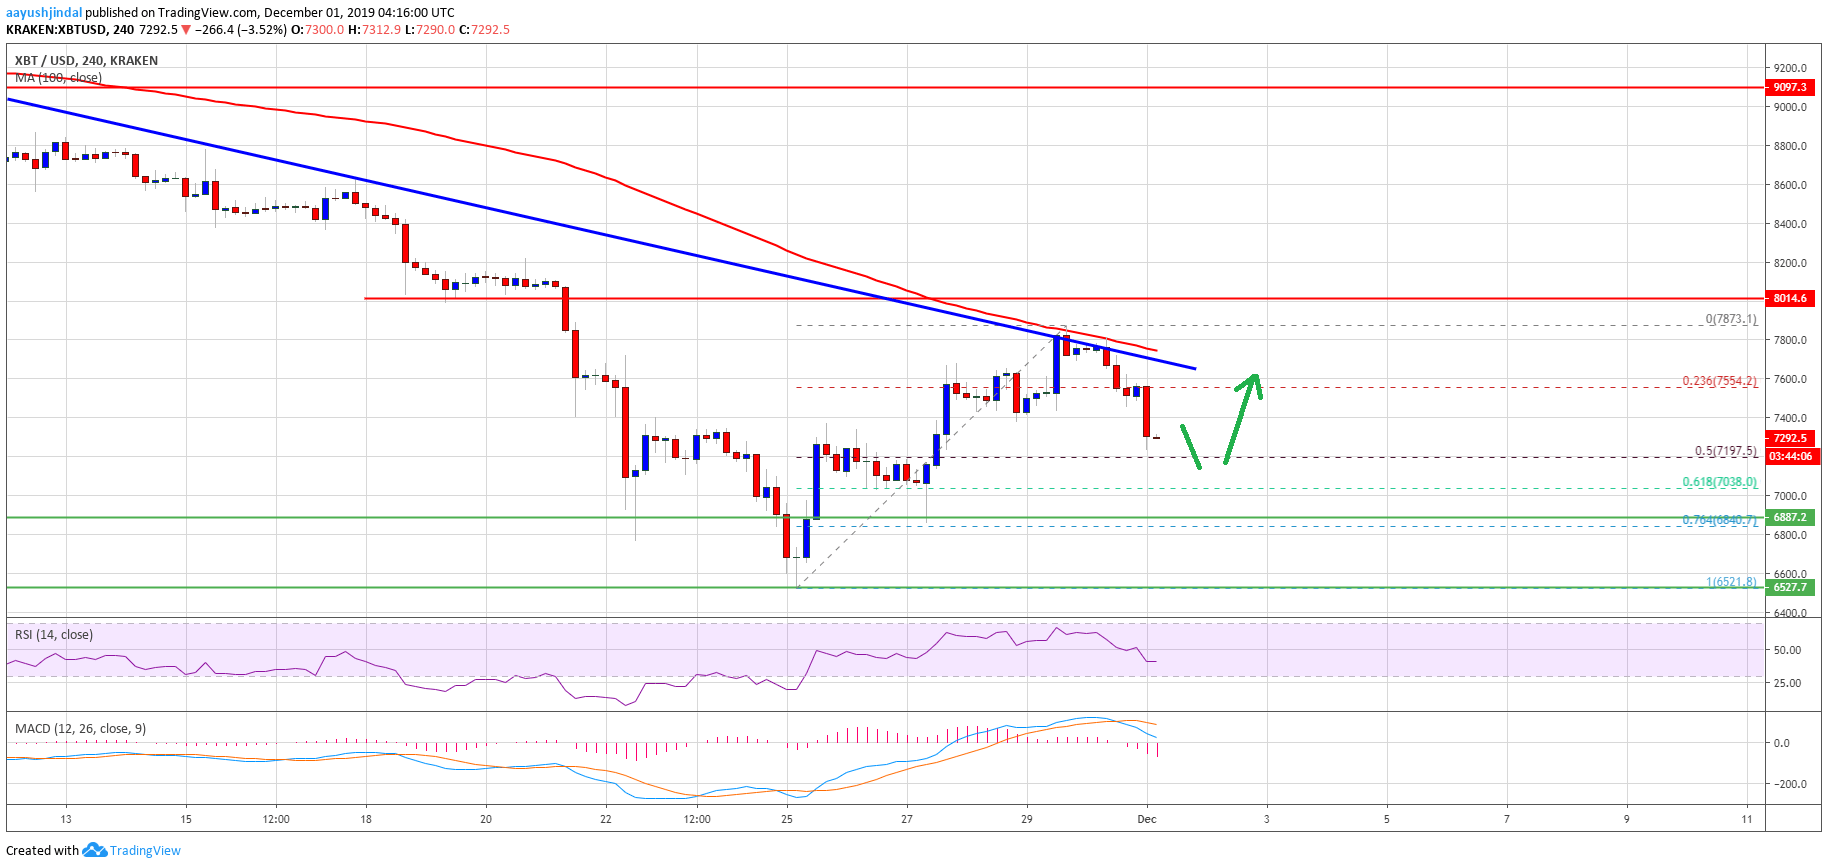Click the 29 date on time axis
The image size is (1828, 868).
(1027, 819)
